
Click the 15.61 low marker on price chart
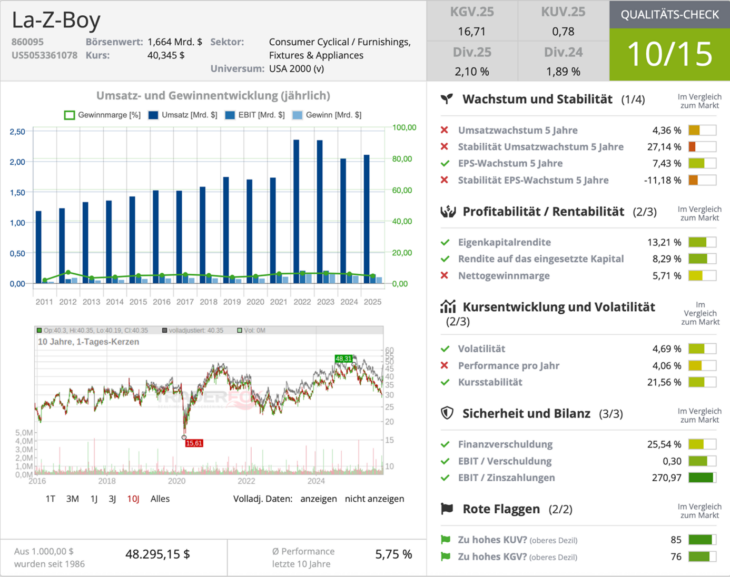(194, 442)
